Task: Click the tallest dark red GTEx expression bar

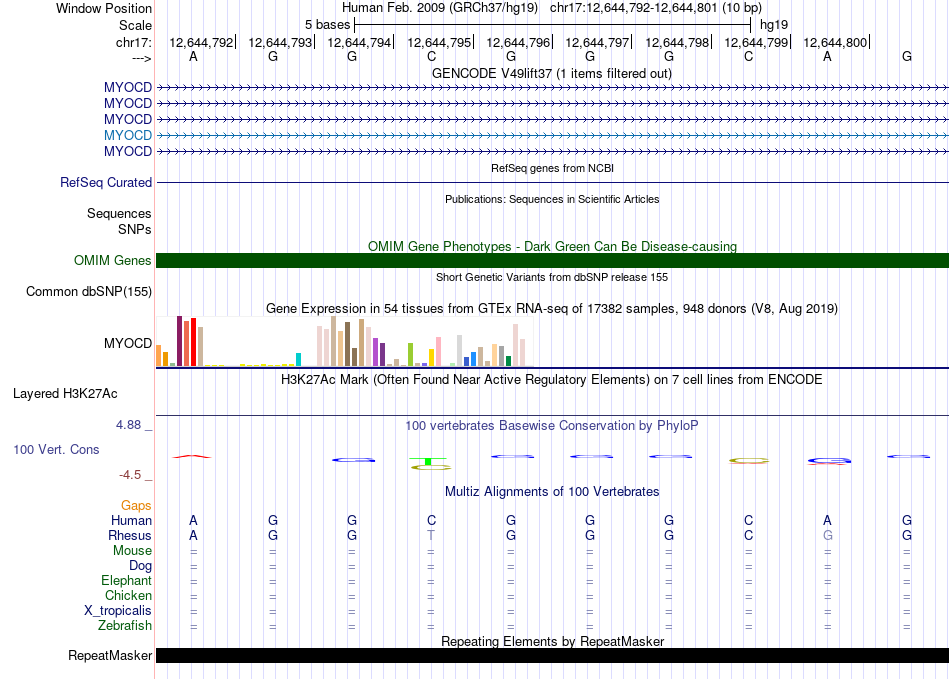Action: click(179, 341)
